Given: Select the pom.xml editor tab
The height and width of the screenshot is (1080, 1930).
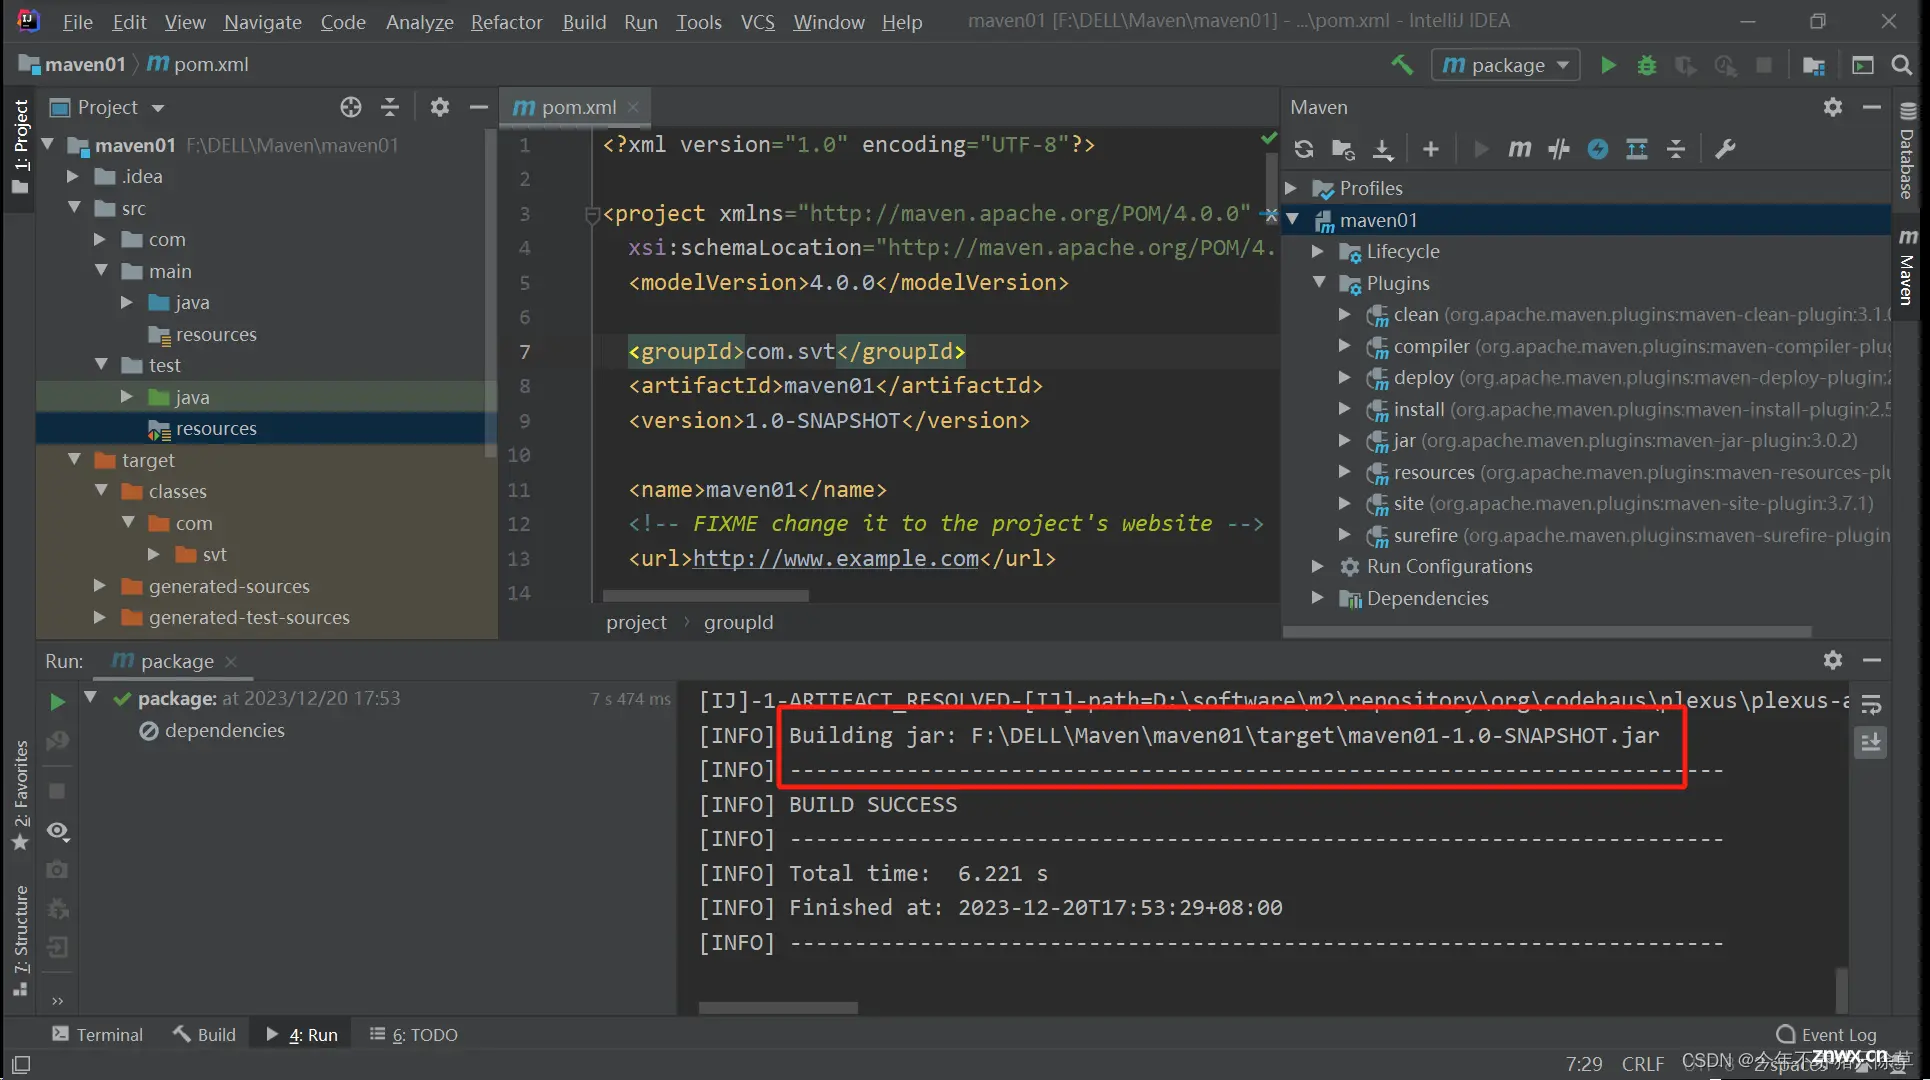Looking at the screenshot, I should point(576,107).
